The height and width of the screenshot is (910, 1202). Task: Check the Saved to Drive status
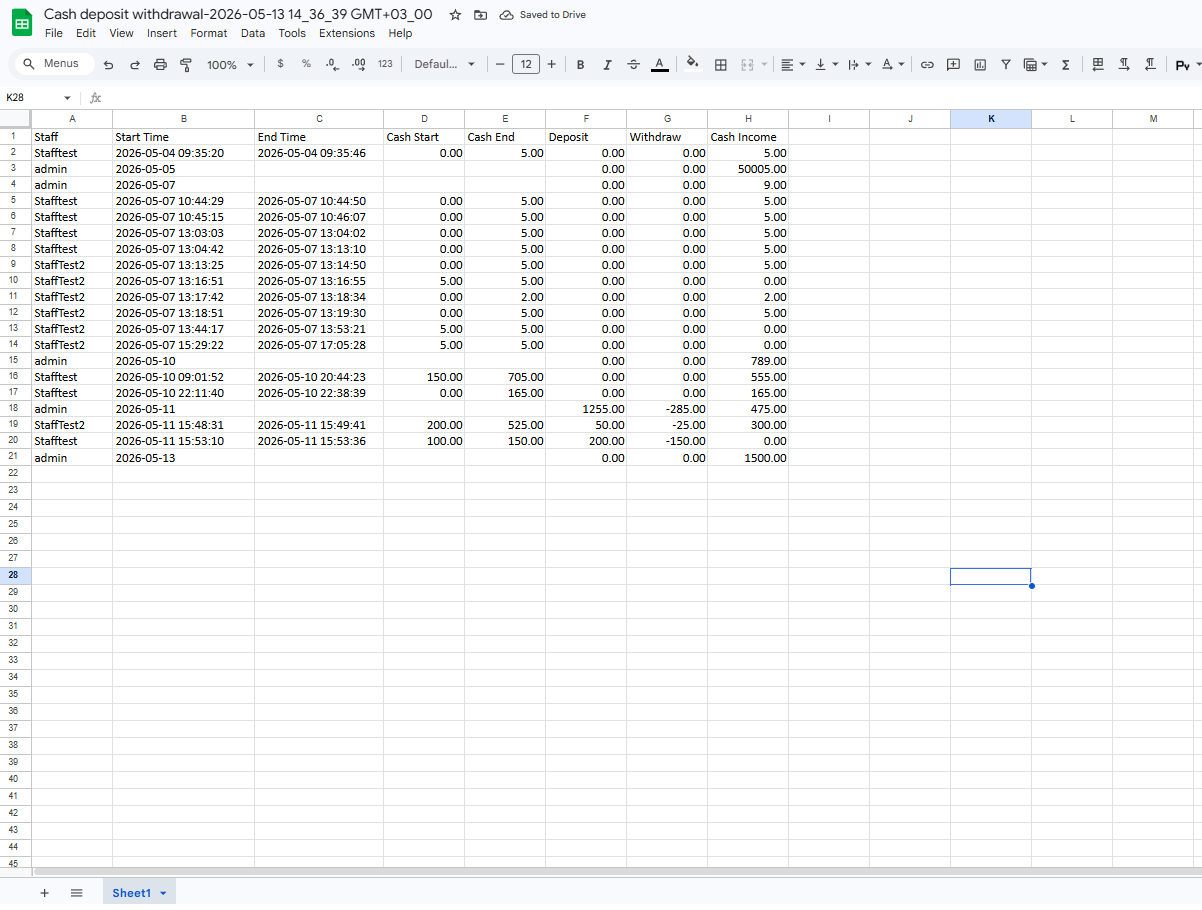[x=543, y=15]
